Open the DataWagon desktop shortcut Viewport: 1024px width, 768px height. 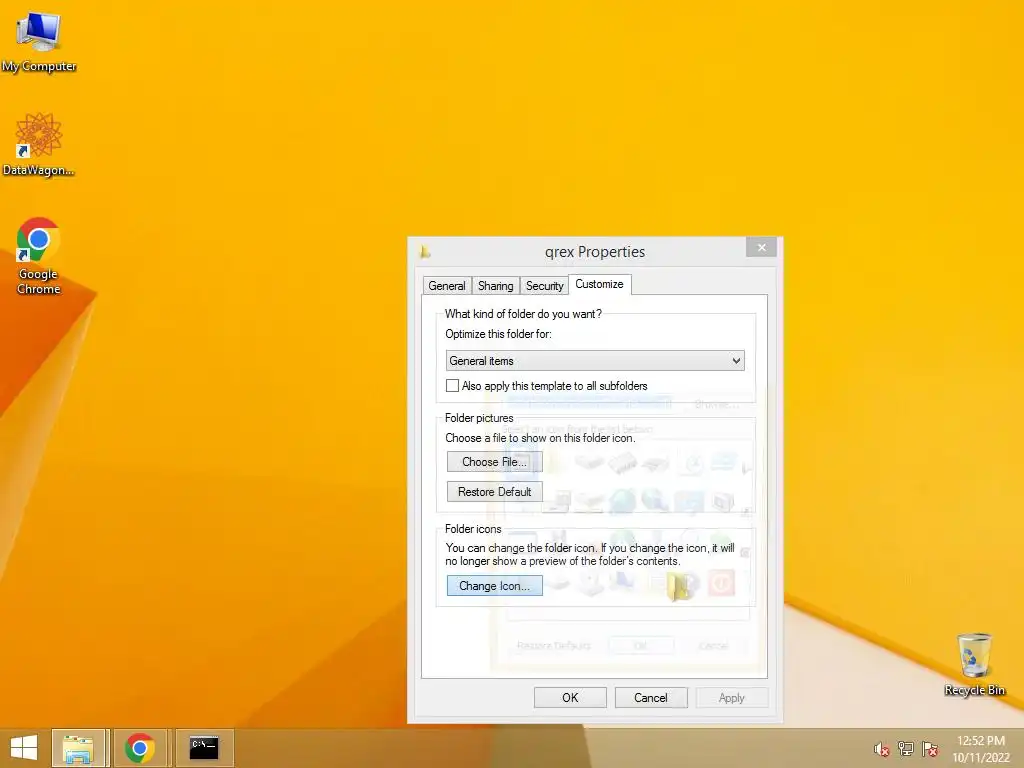(39, 144)
